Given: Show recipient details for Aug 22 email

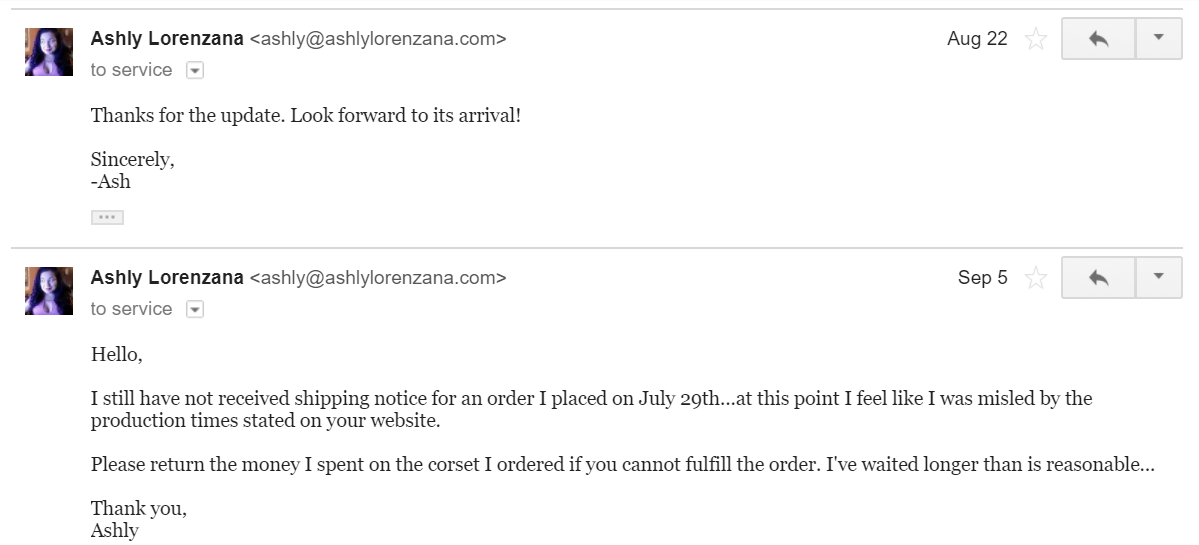Looking at the screenshot, I should click(x=195, y=70).
